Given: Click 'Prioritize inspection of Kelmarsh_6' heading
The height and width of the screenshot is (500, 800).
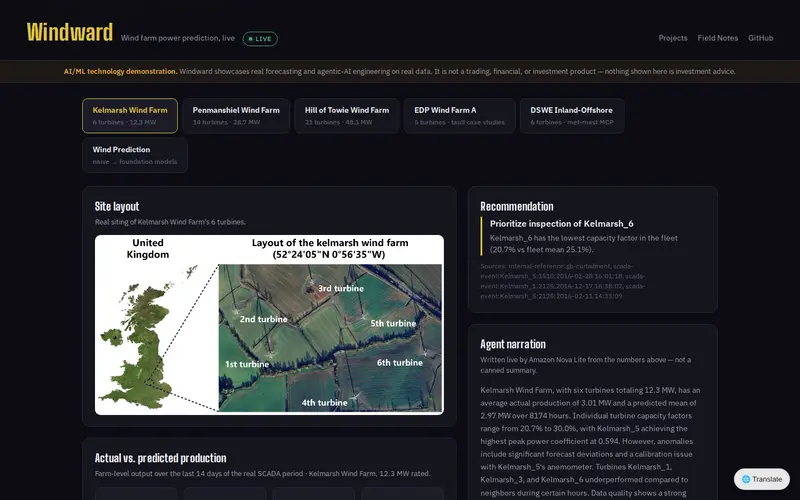Looking at the screenshot, I should tap(561, 223).
